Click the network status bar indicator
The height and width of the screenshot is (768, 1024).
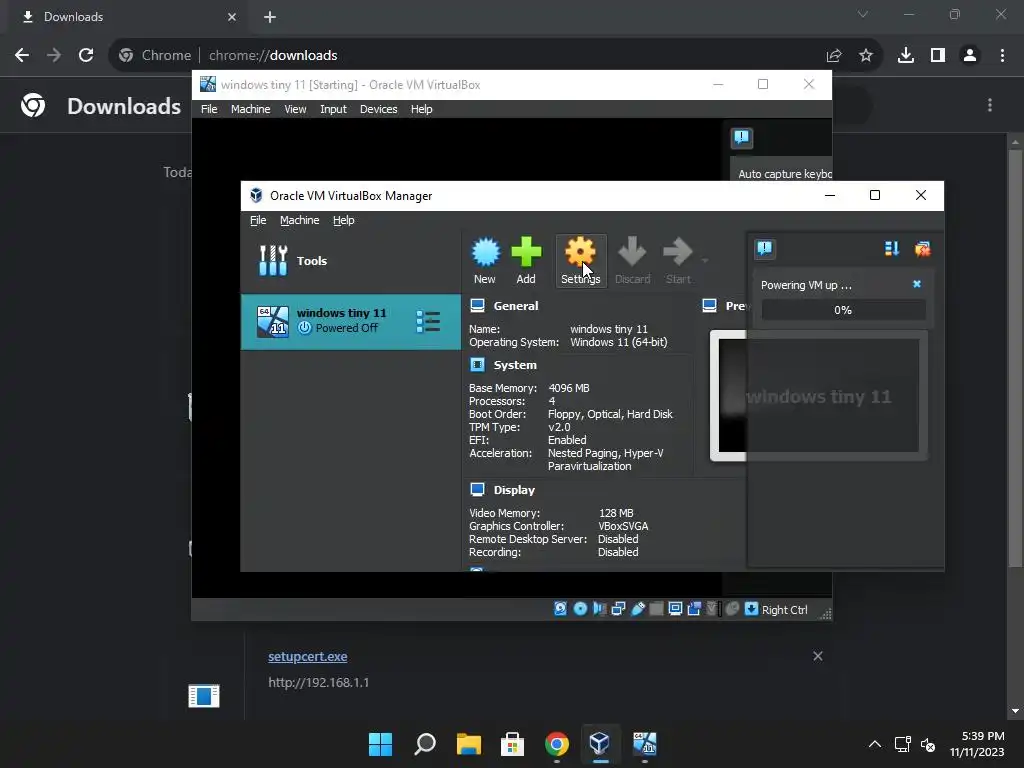(618, 609)
